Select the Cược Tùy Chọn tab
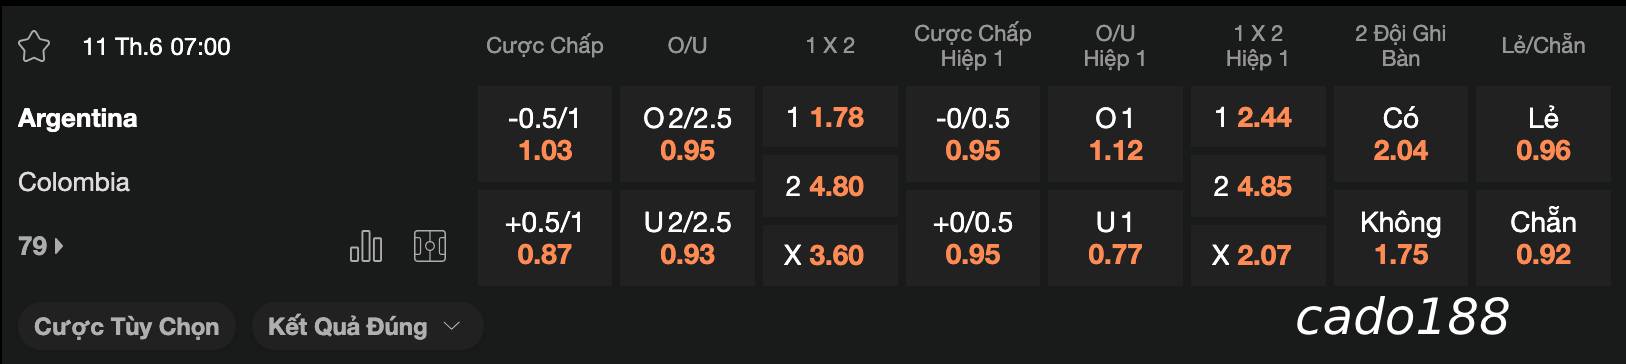Viewport: 1626px width, 364px height. 126,326
